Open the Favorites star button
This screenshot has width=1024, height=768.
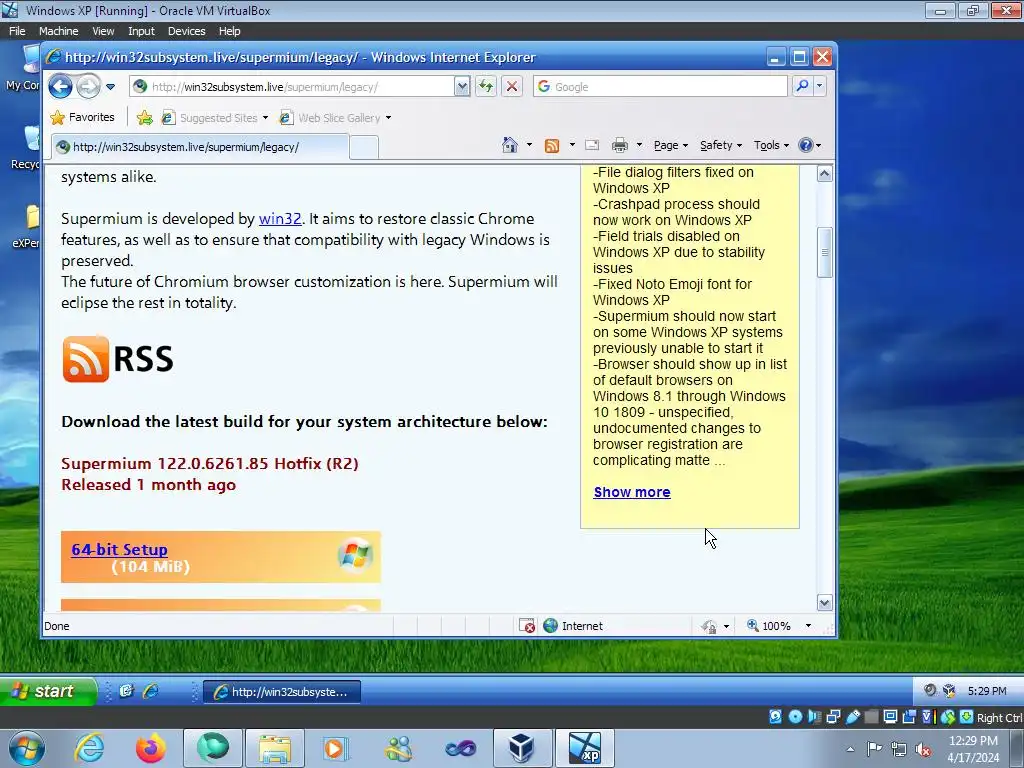point(83,118)
